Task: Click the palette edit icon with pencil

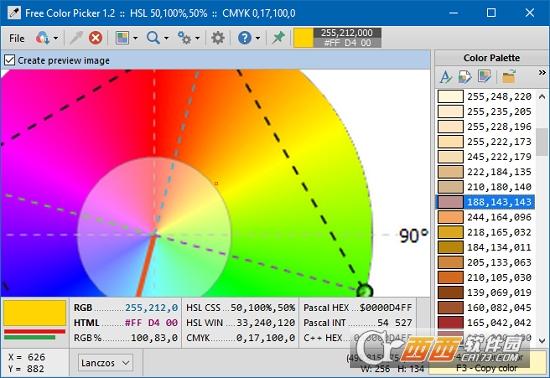Action: point(484,76)
